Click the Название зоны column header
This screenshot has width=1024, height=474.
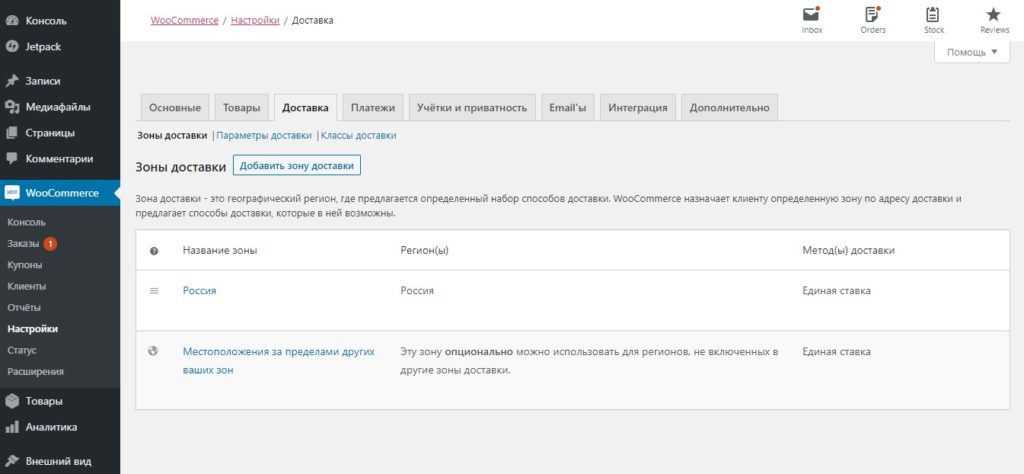point(219,251)
